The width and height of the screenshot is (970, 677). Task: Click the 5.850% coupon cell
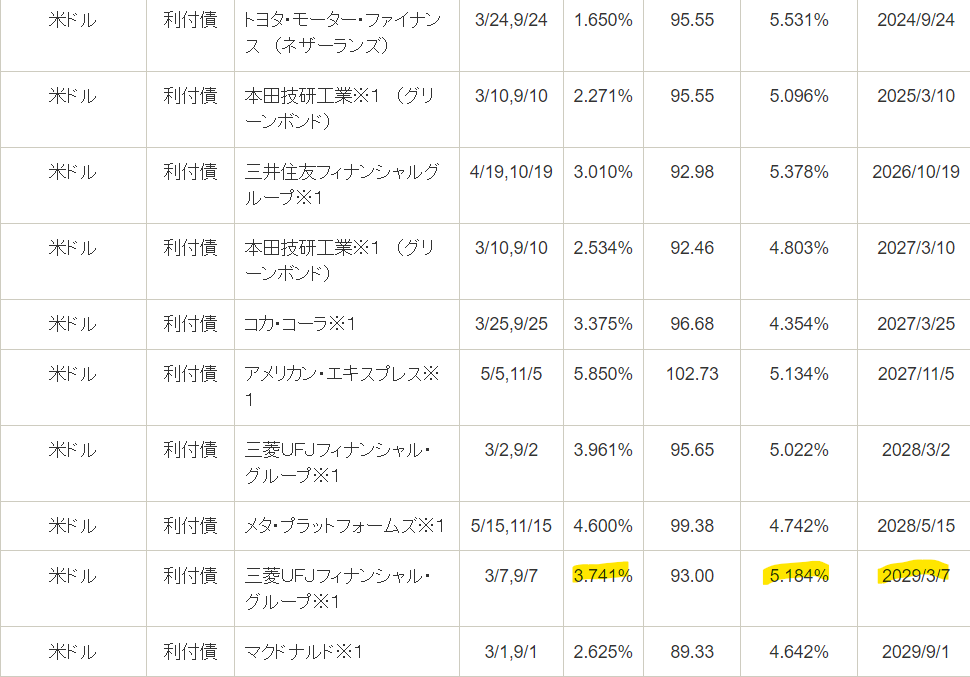[602, 374]
